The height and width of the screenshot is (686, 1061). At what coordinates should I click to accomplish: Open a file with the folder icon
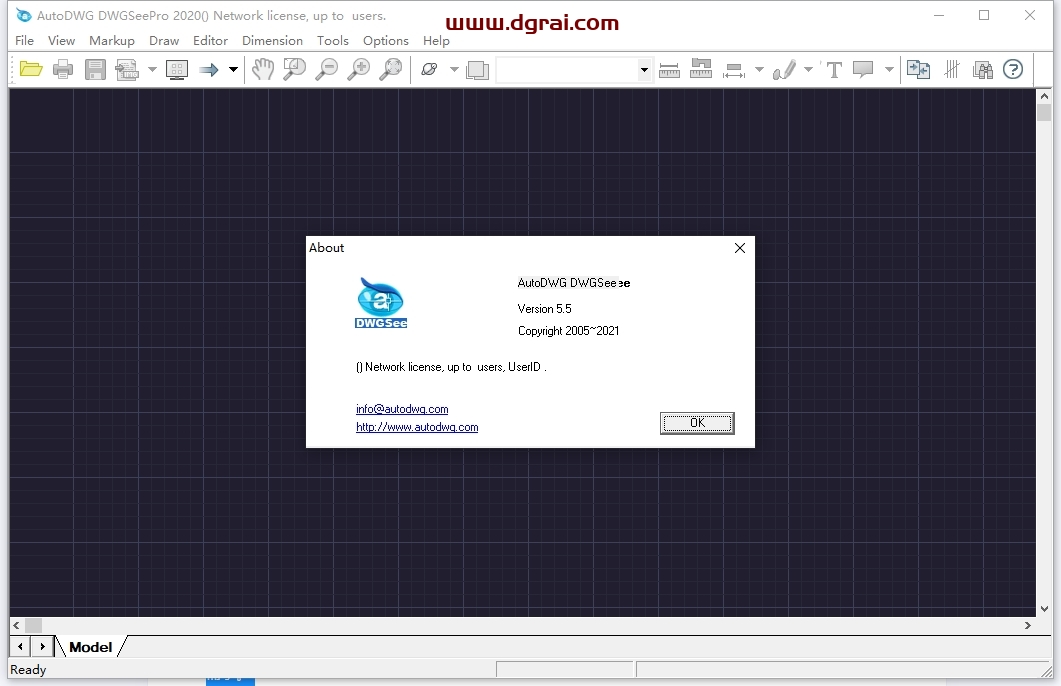(x=31, y=69)
